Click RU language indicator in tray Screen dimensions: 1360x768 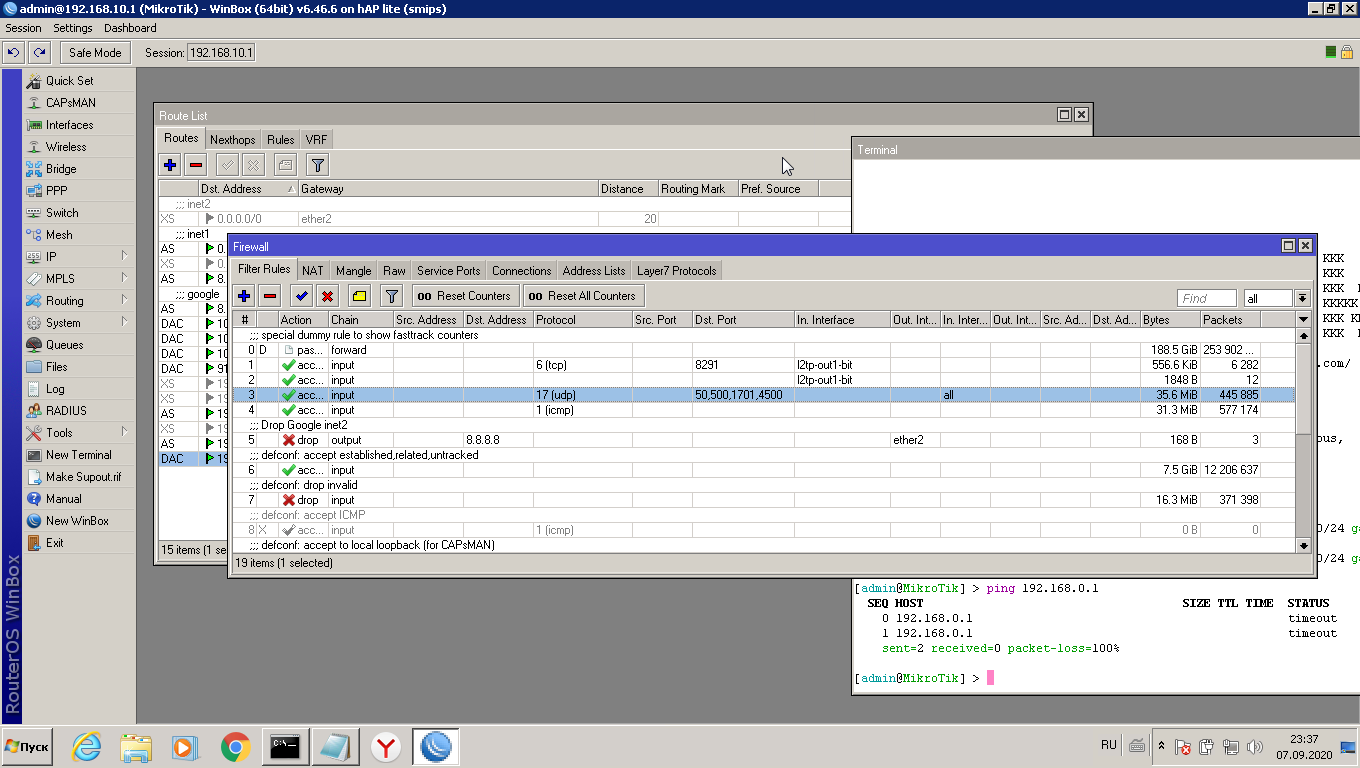[1108, 745]
